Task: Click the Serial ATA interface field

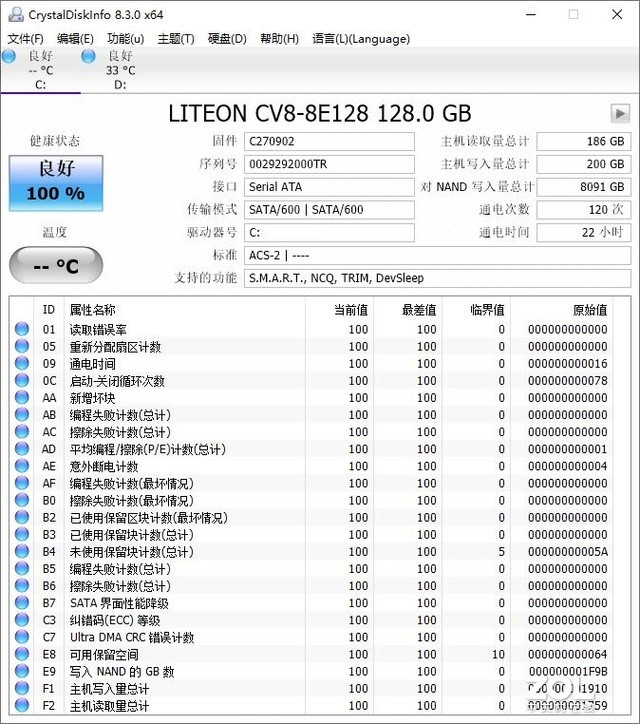Action: coord(329,187)
